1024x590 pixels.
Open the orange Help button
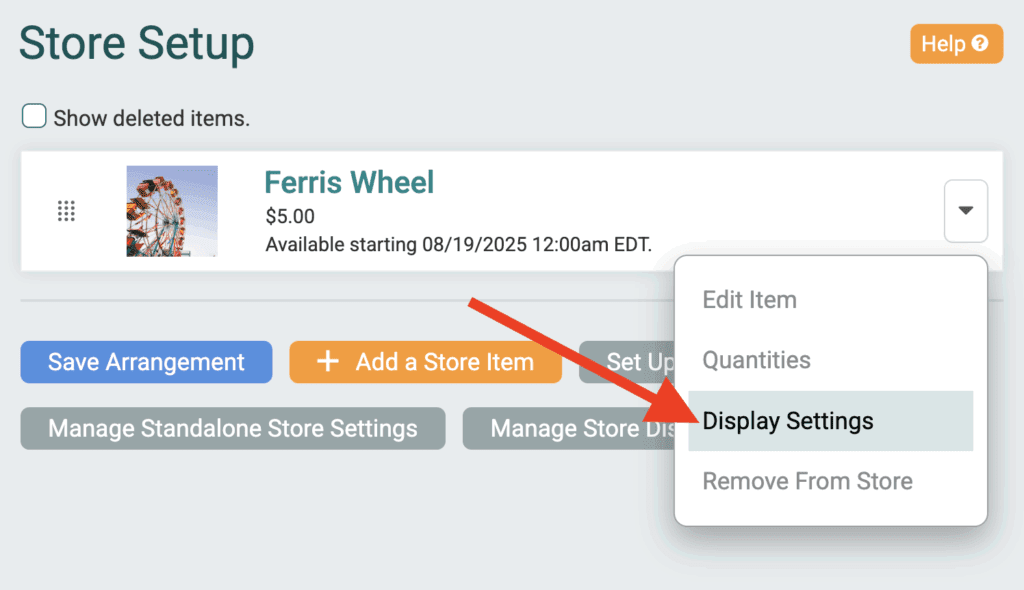(x=957, y=44)
